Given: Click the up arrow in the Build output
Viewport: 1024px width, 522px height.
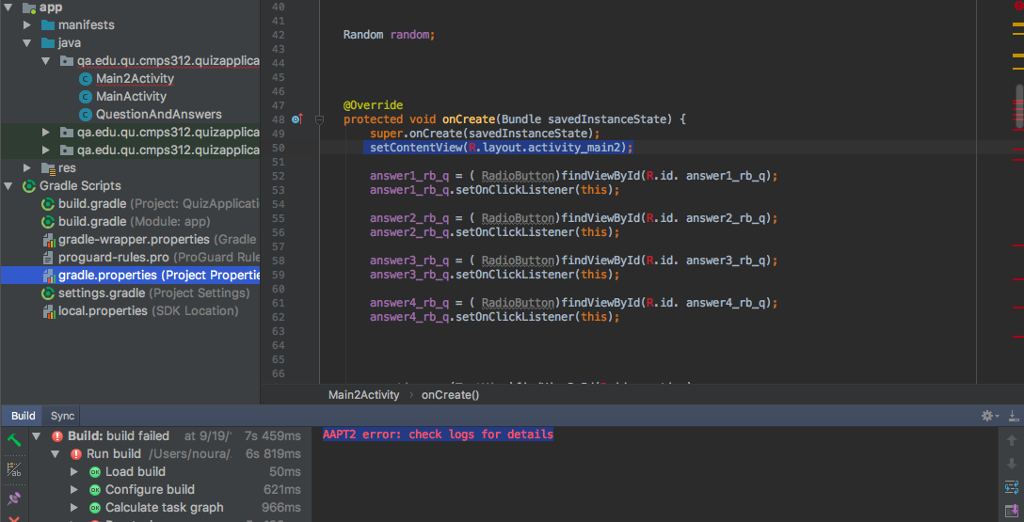Looking at the screenshot, I should (1012, 440).
